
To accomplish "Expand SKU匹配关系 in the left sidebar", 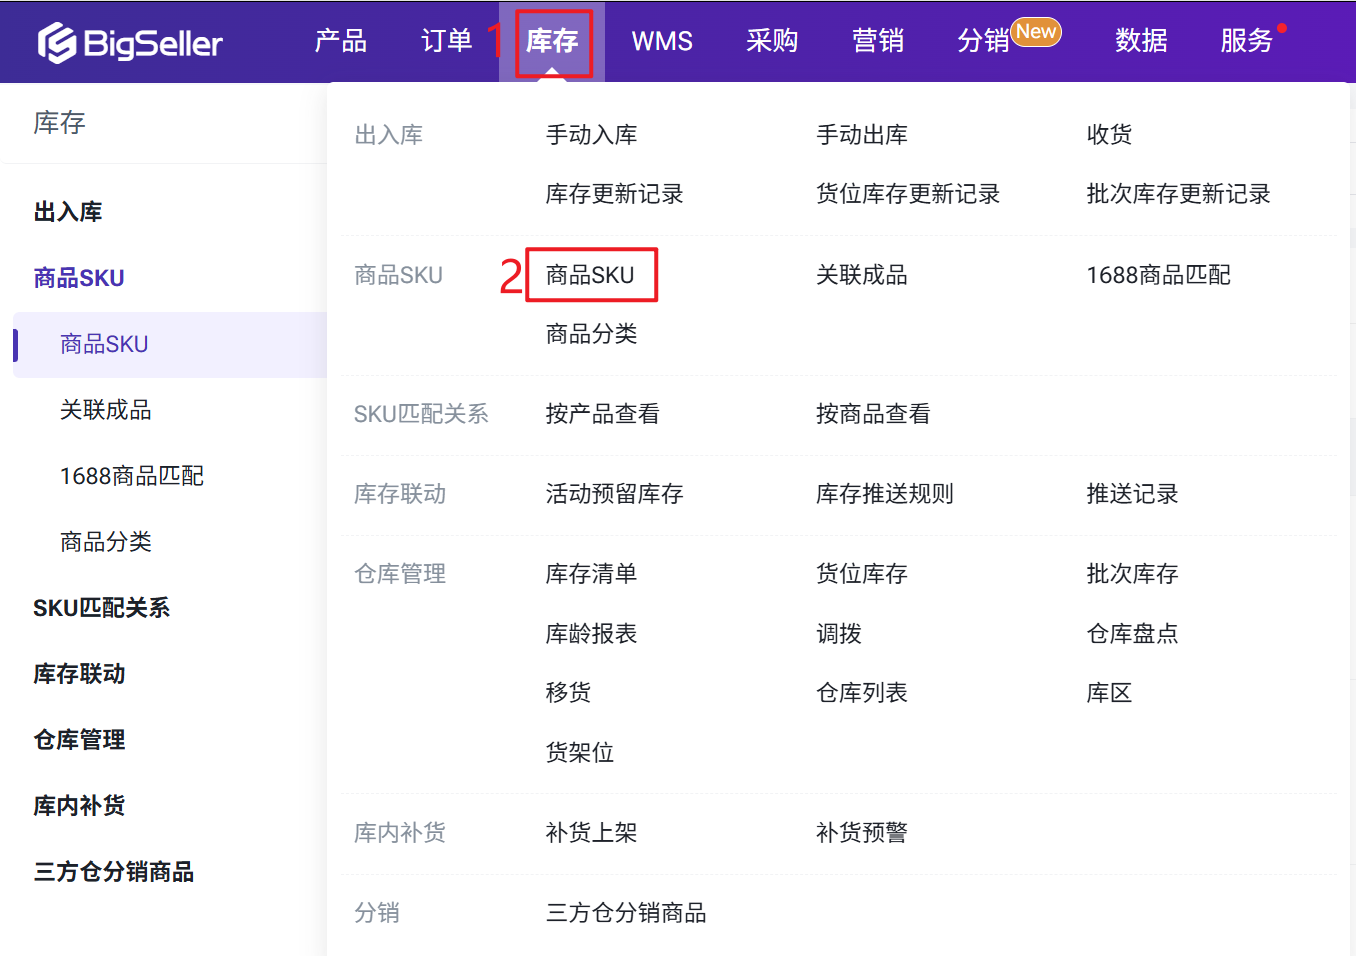I will [101, 608].
